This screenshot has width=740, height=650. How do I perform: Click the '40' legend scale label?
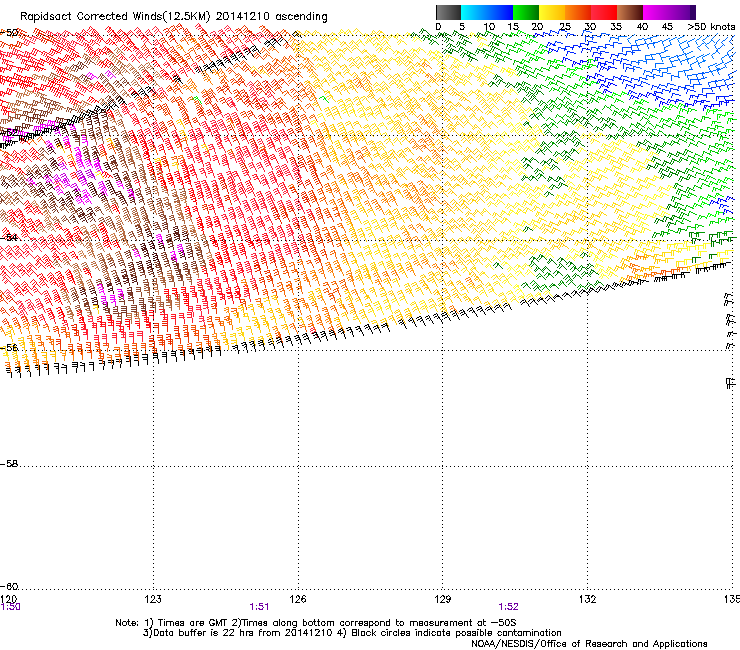click(642, 26)
